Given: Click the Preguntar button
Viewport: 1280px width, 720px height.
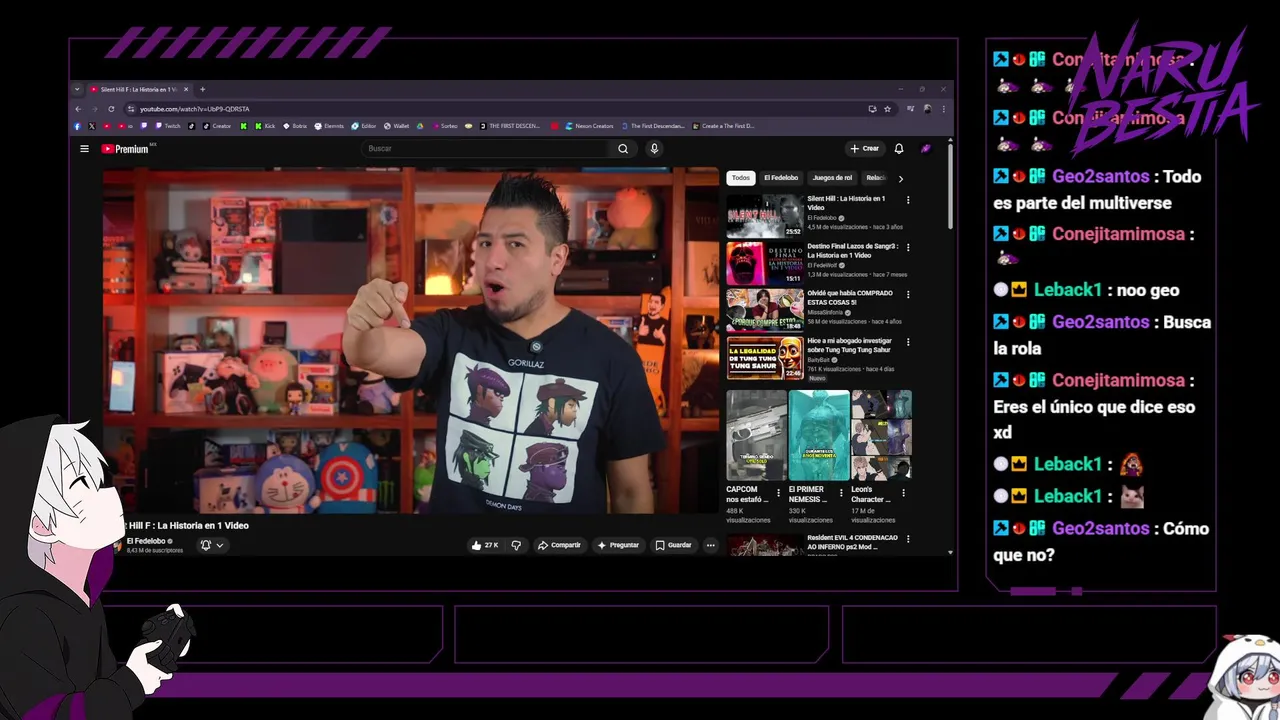Looking at the screenshot, I should click(x=618, y=545).
